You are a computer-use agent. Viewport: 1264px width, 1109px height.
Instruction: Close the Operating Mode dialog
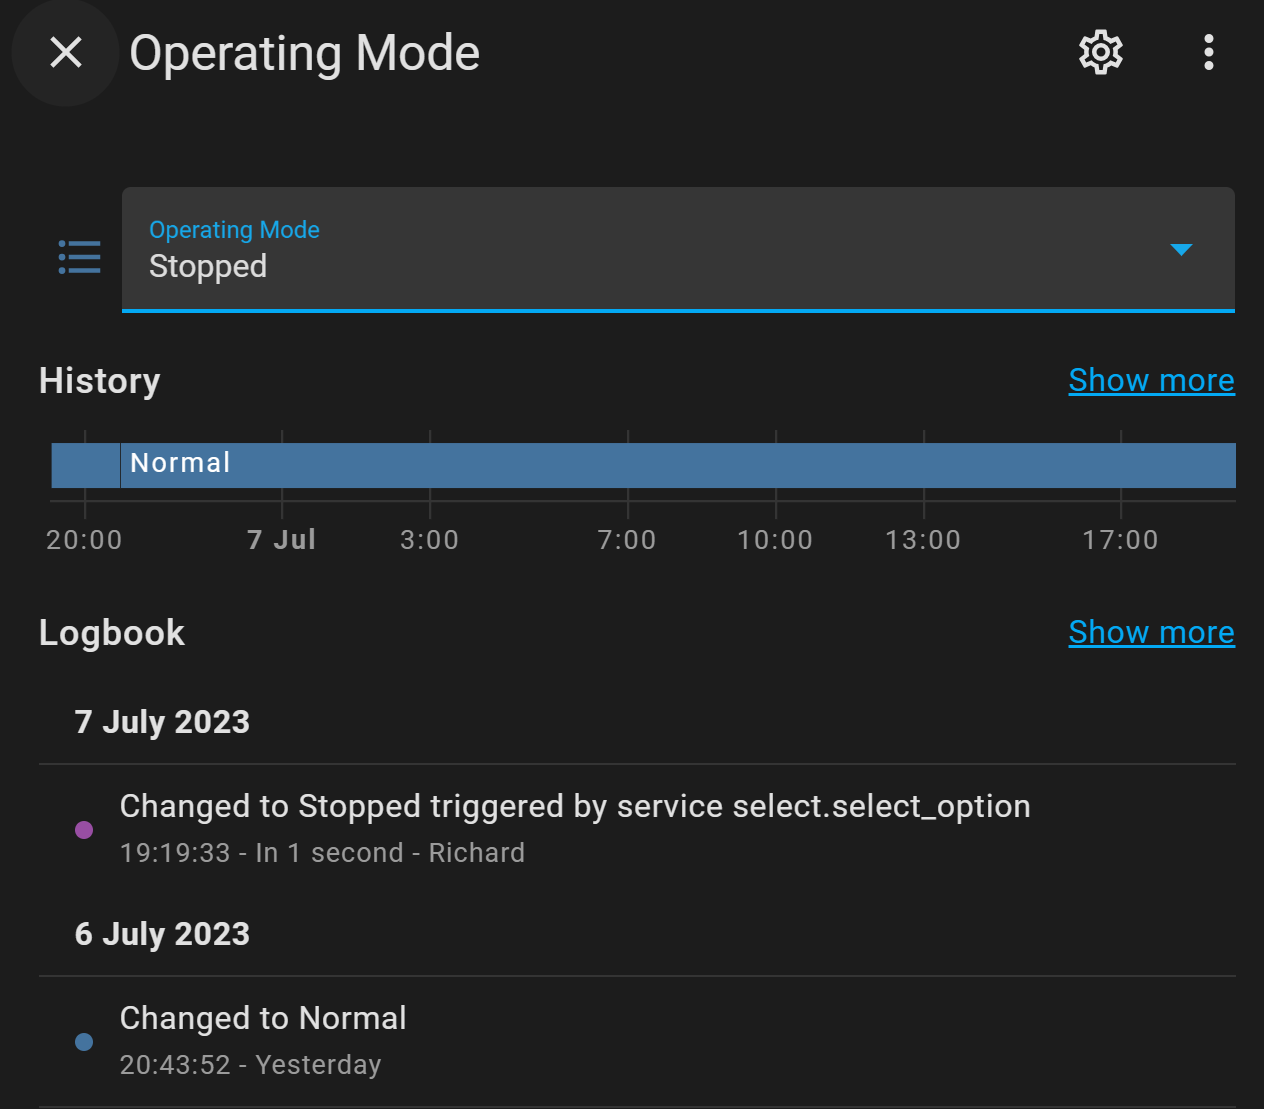coord(65,53)
